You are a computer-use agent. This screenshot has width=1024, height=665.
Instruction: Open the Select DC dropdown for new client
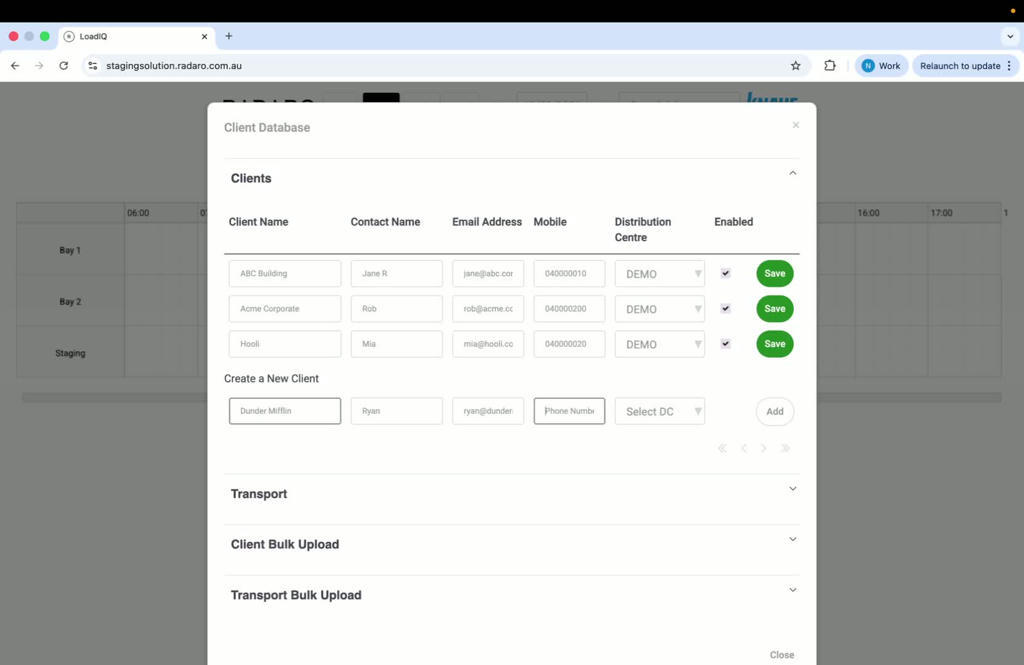pyautogui.click(x=660, y=412)
